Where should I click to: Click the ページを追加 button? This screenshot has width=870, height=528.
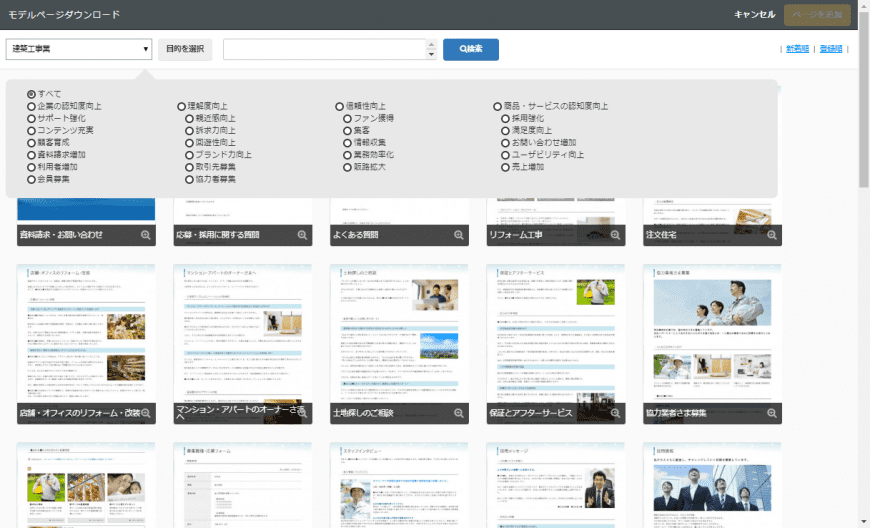817,15
